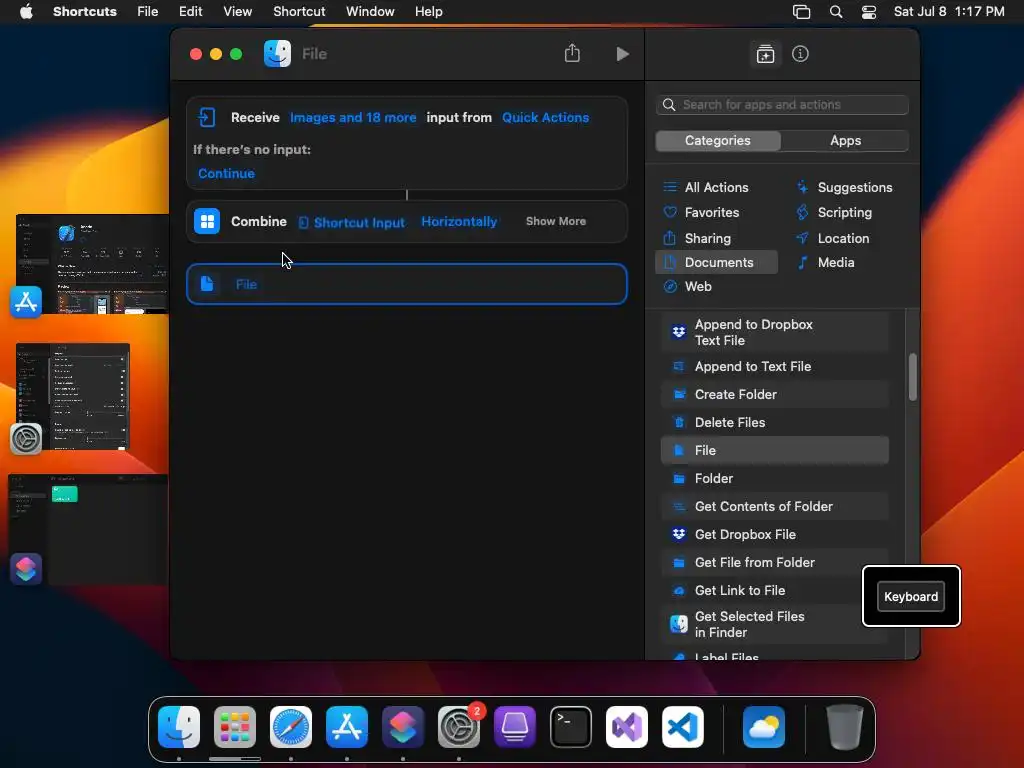Click the action list scrollbar
Image resolution: width=1024 pixels, height=768 pixels.
point(912,376)
